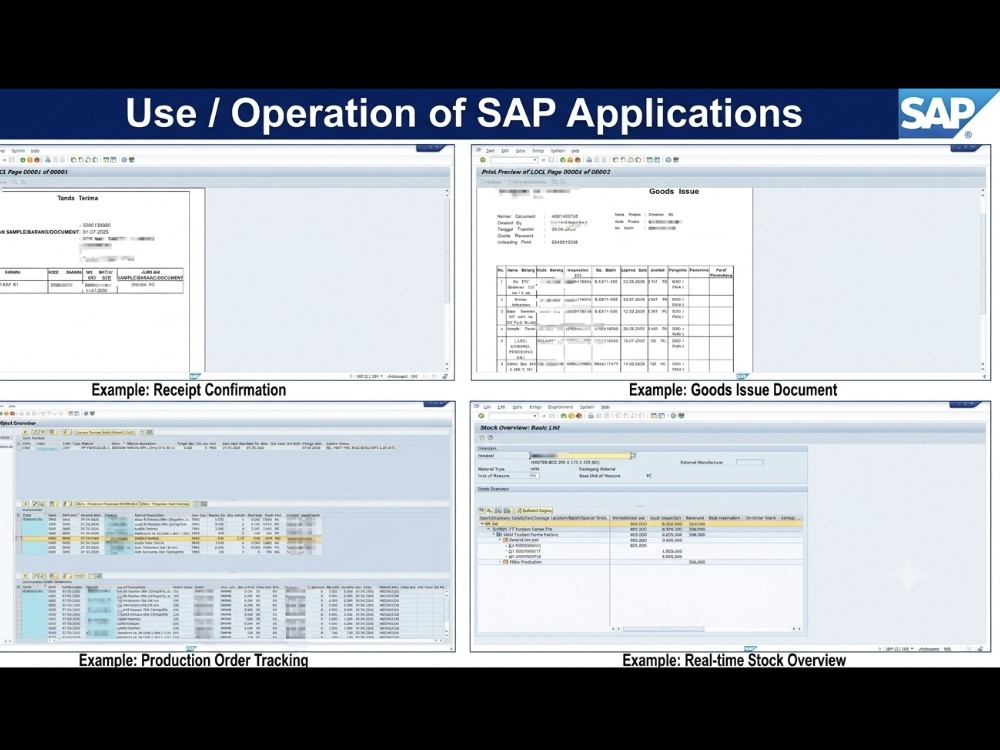The image size is (1000, 750).
Task: Open System menu in Goods Issue window
Action: (557, 151)
